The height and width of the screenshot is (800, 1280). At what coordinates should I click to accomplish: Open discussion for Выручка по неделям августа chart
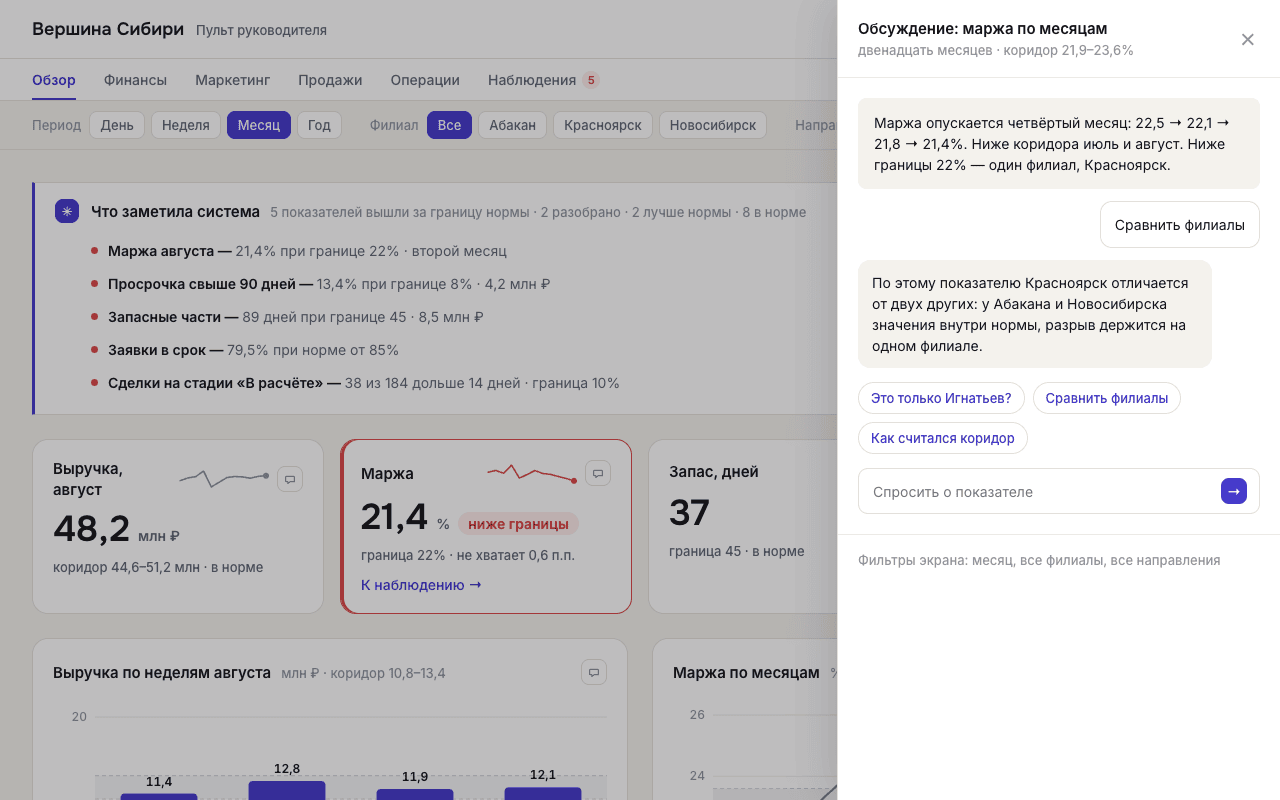[x=594, y=672]
